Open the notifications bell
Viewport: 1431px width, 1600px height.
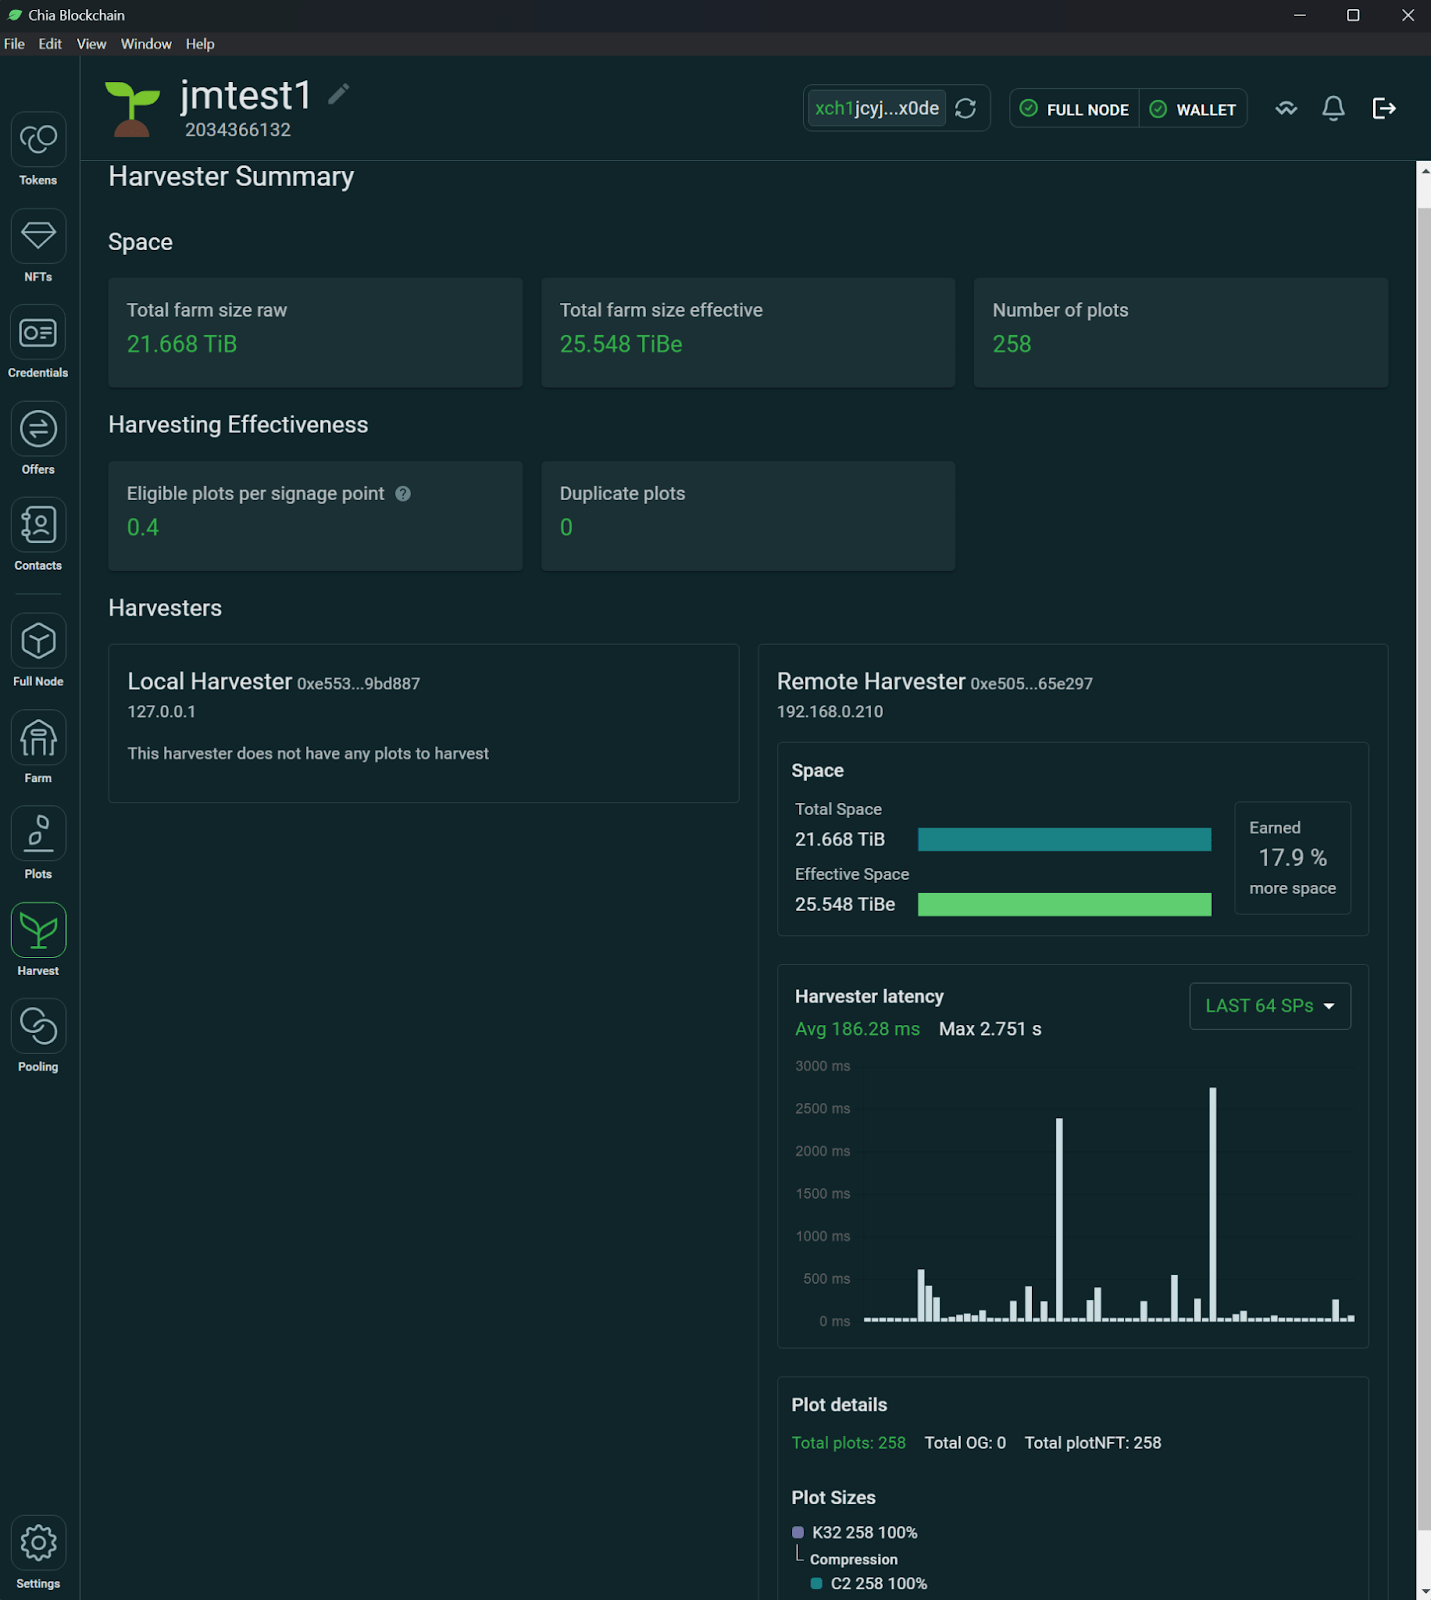1333,108
